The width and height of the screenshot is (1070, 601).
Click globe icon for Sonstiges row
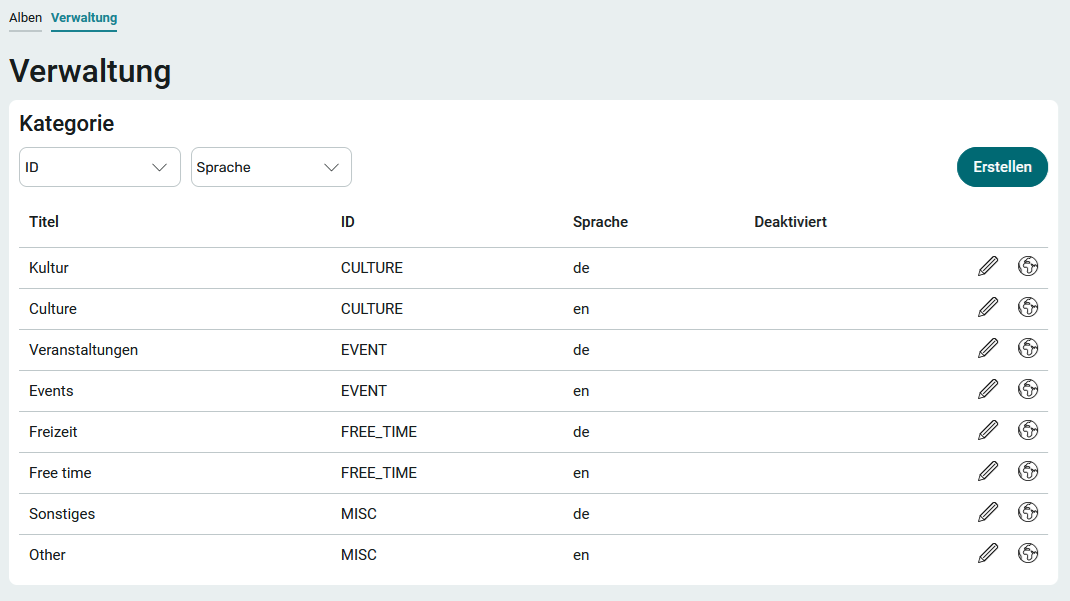pos(1028,513)
